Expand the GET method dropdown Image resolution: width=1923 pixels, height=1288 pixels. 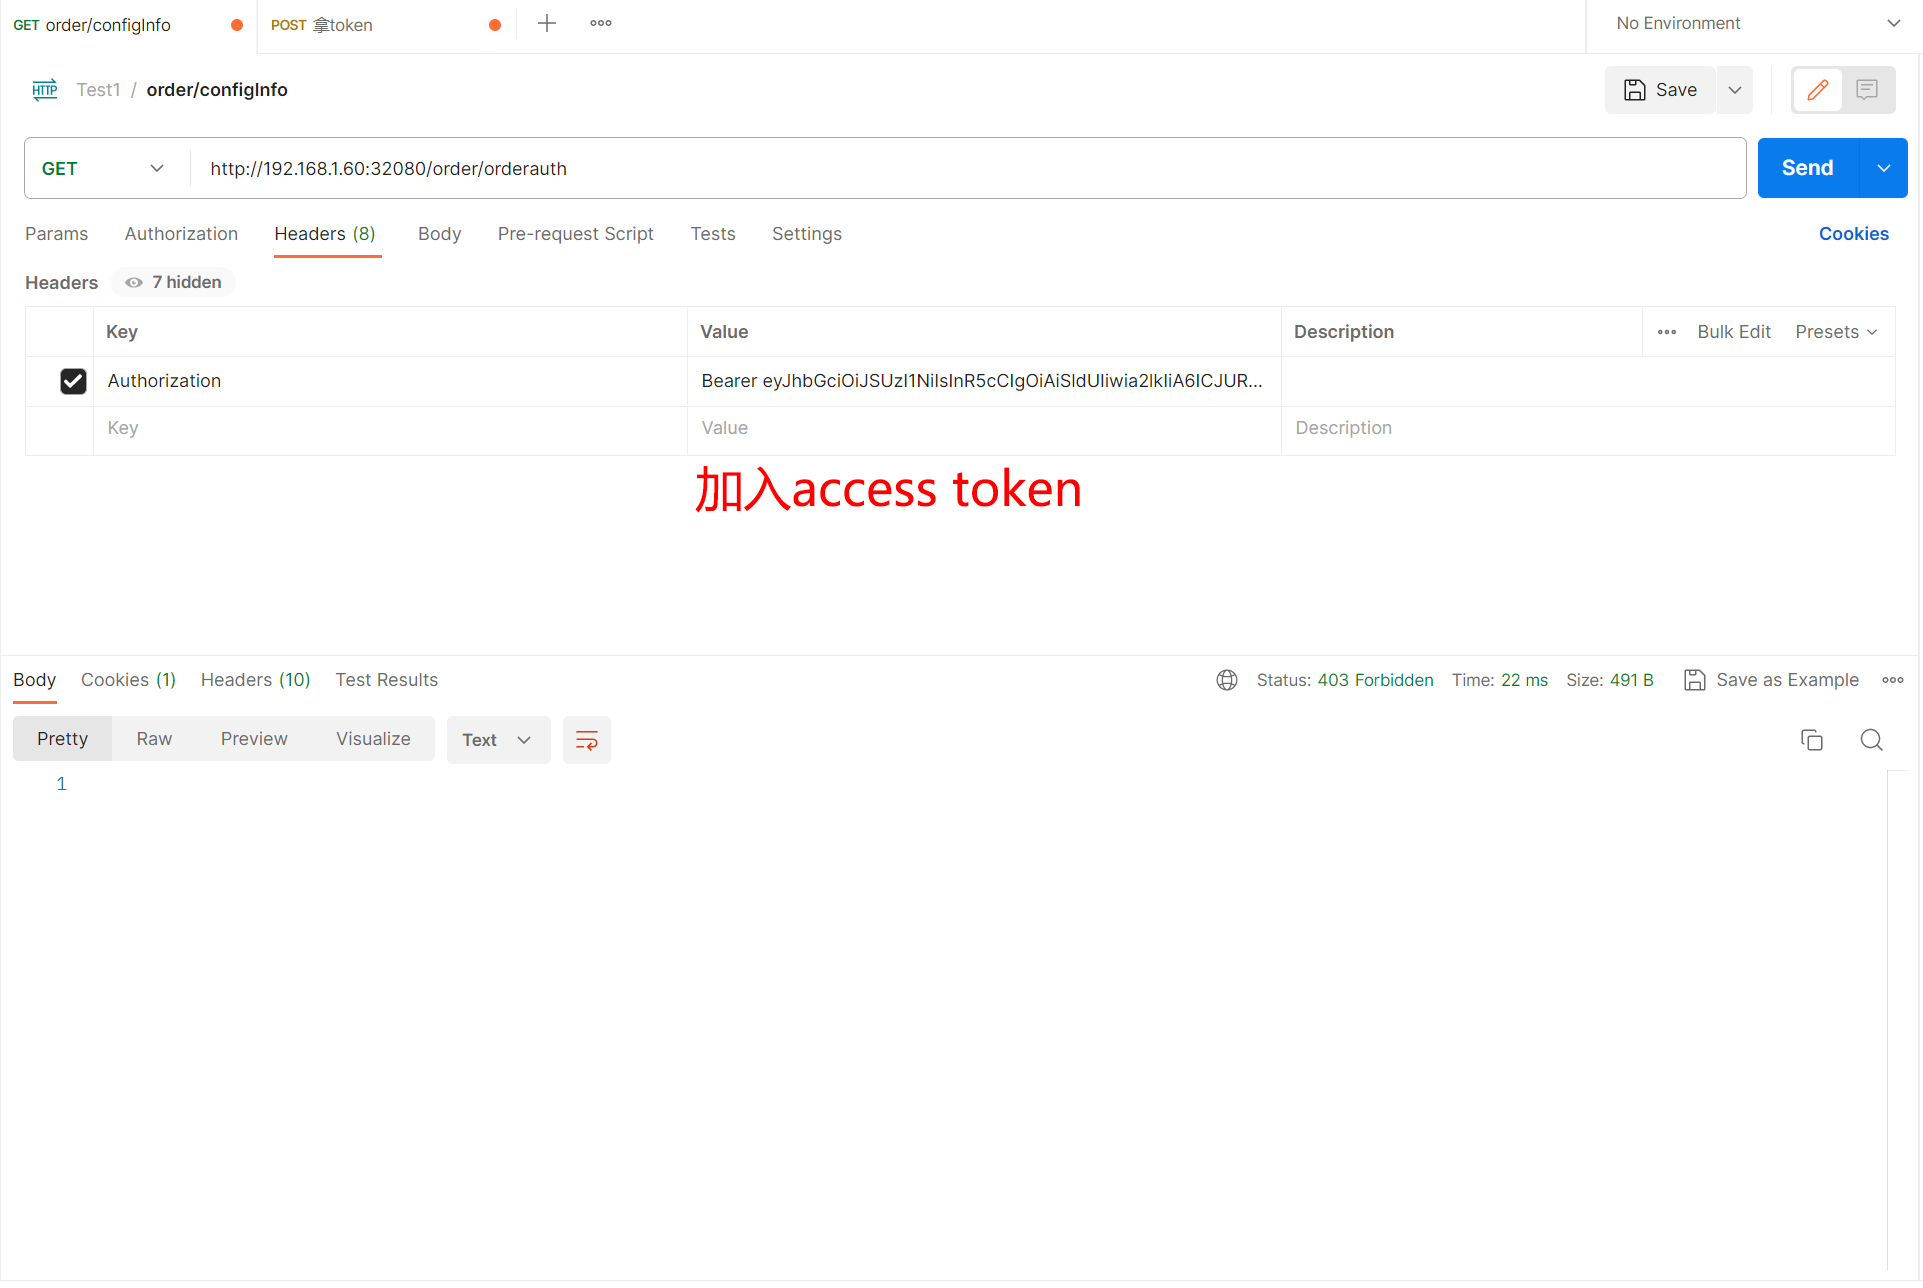[102, 169]
